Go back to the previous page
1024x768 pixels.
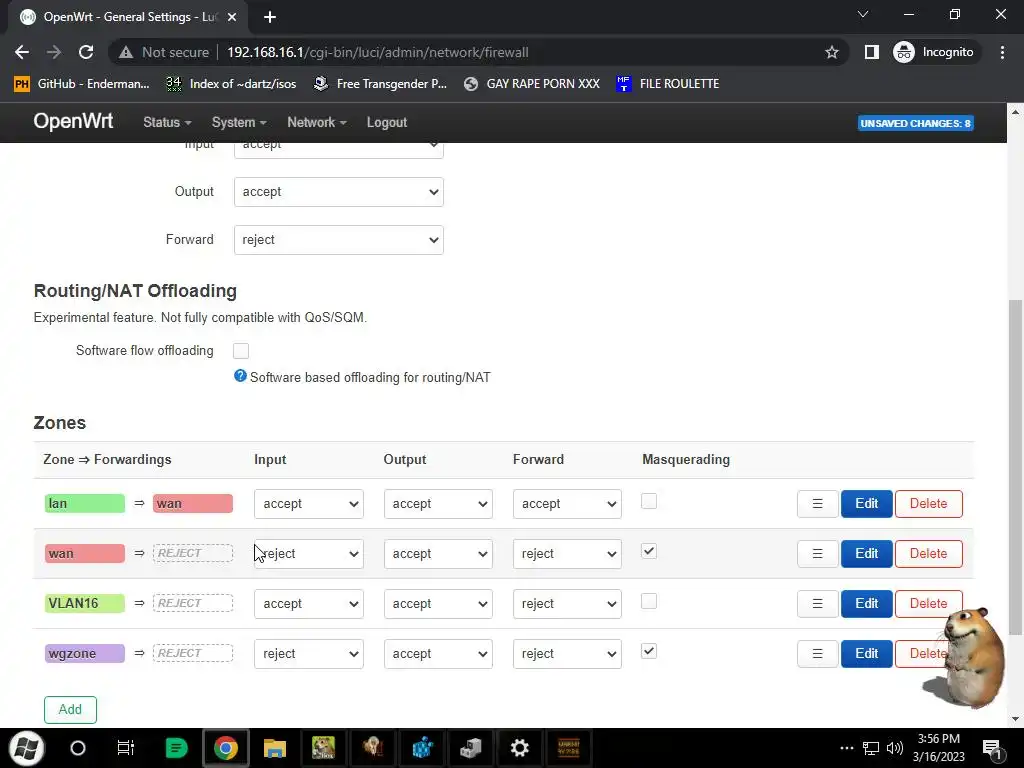pyautogui.click(x=22, y=52)
